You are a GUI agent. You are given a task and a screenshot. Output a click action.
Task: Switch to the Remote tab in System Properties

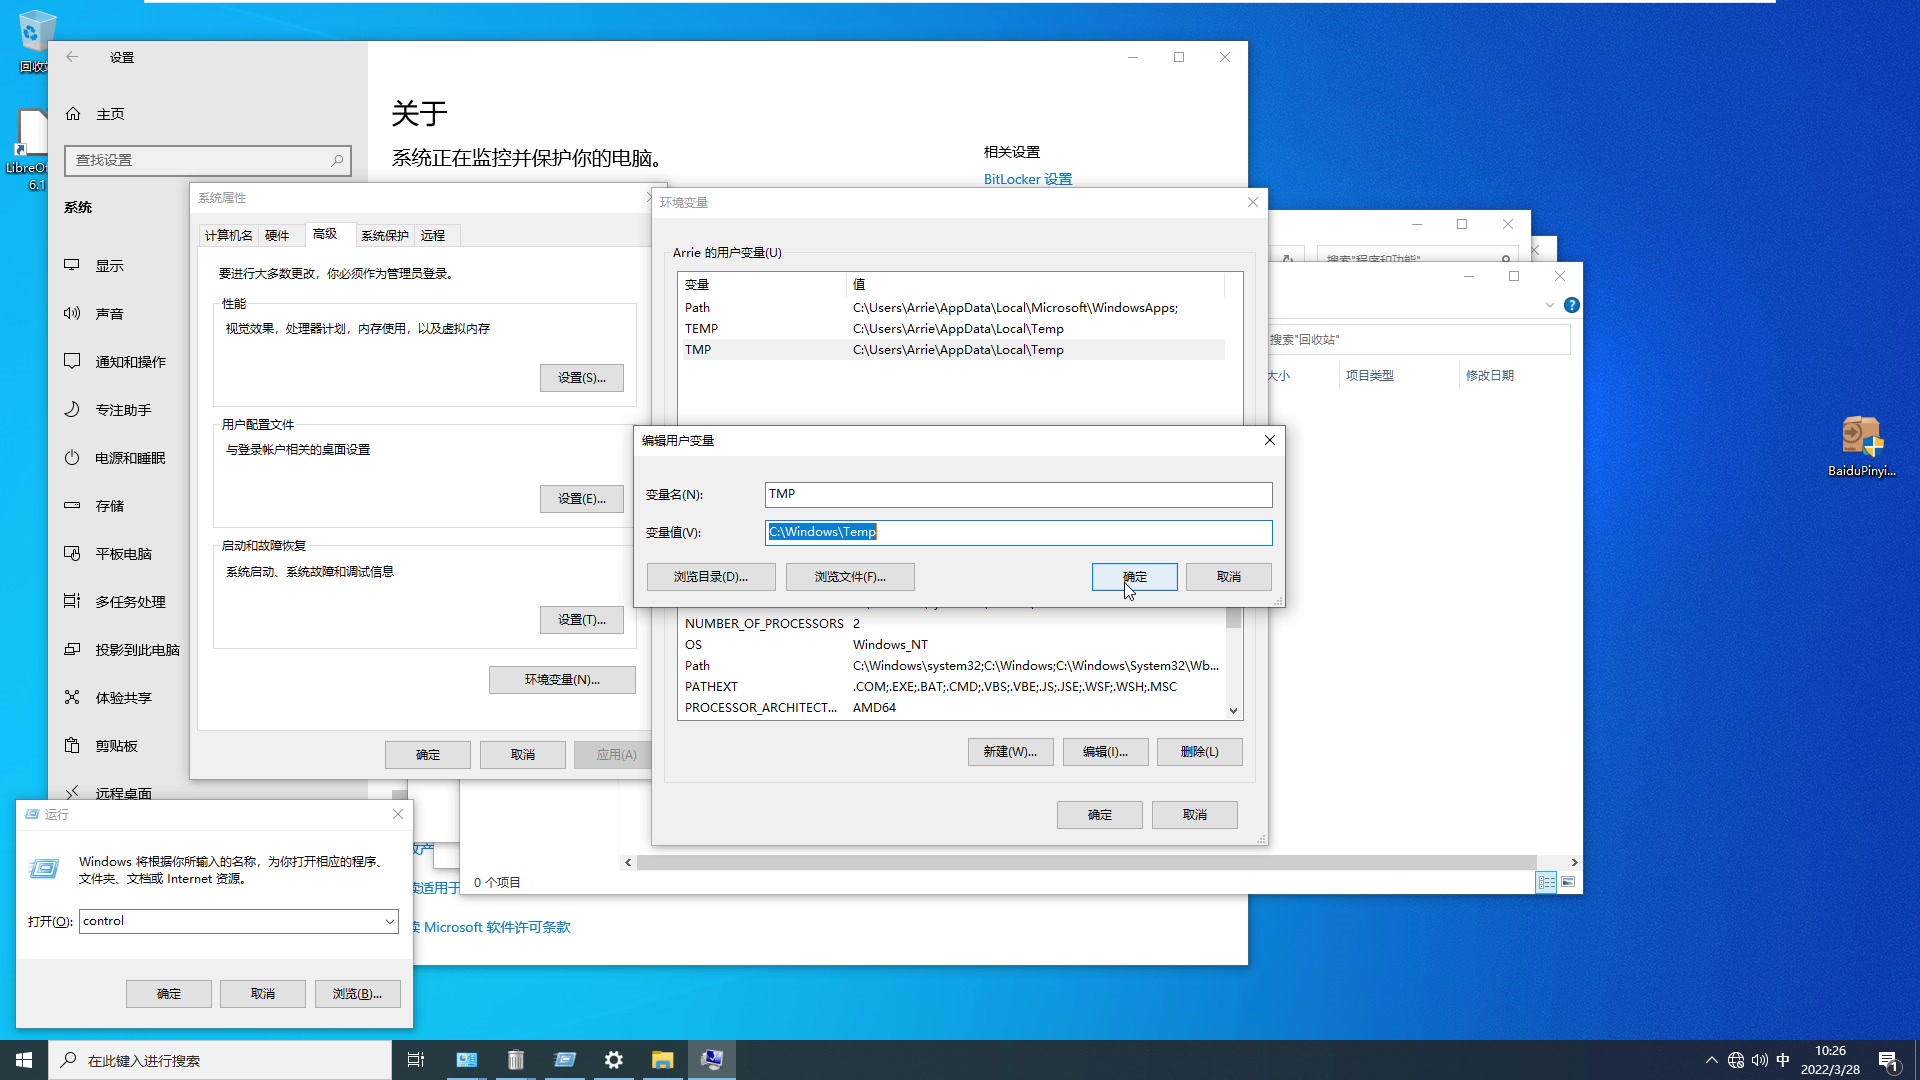point(433,236)
